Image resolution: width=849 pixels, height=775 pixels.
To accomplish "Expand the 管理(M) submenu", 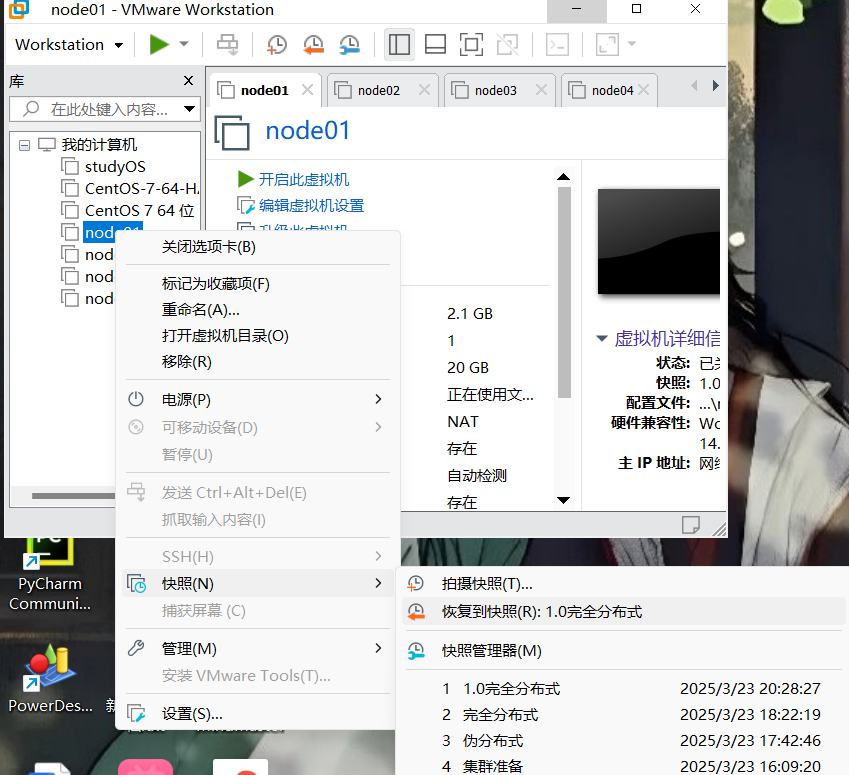I will [258, 649].
